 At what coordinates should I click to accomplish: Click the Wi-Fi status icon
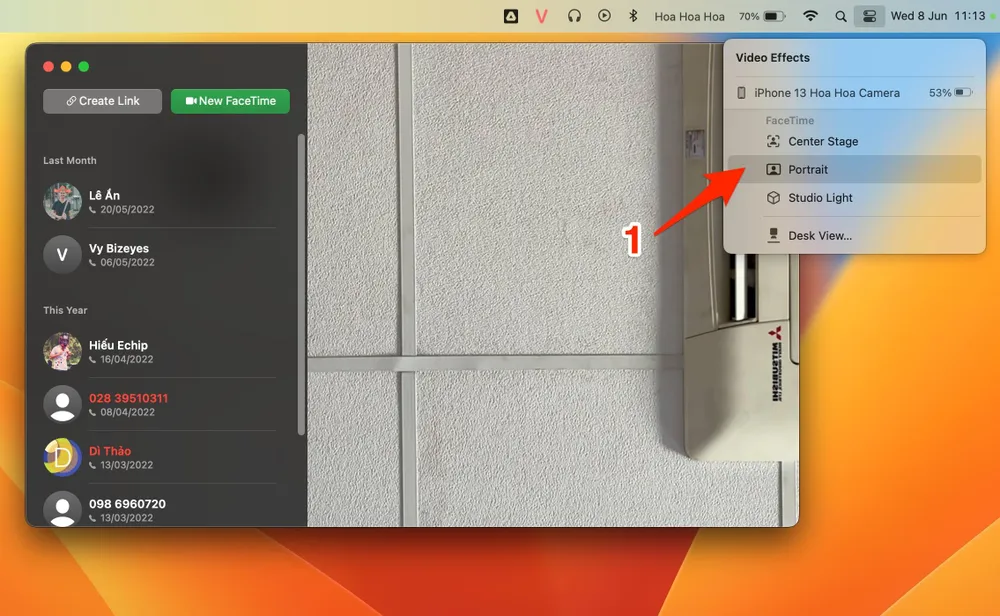coord(811,16)
